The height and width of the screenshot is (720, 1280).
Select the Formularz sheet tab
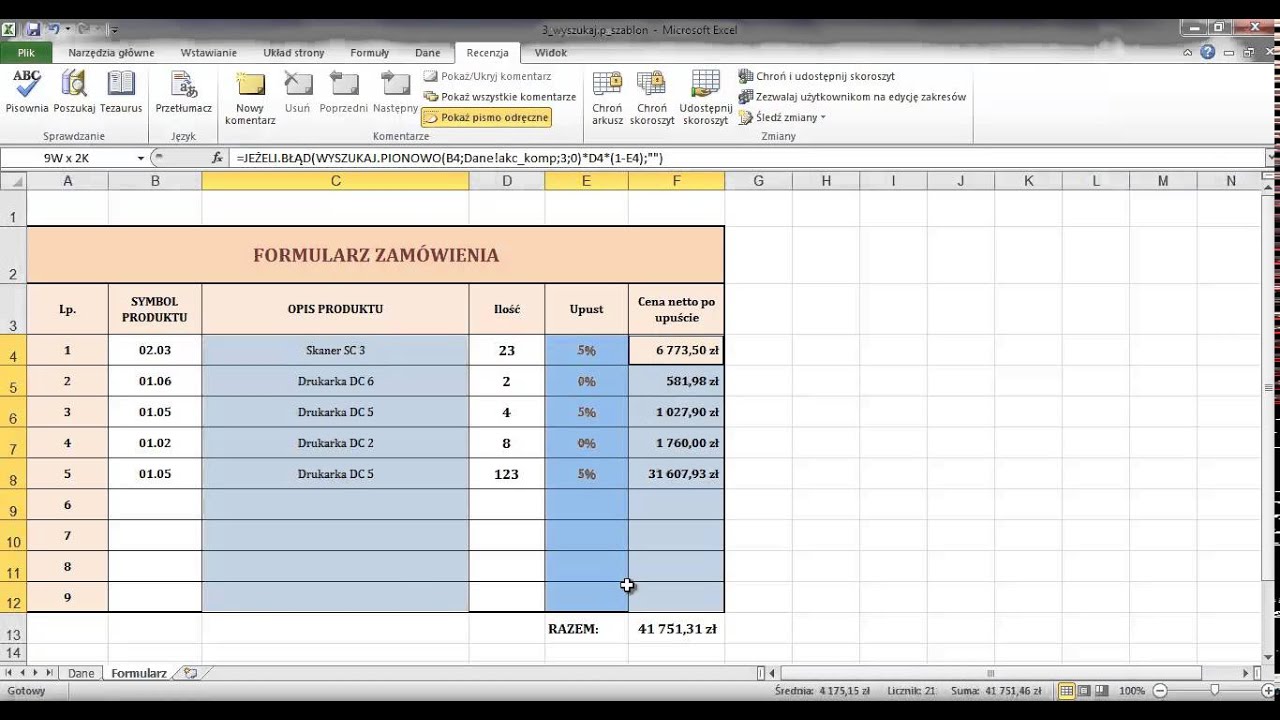(139, 674)
